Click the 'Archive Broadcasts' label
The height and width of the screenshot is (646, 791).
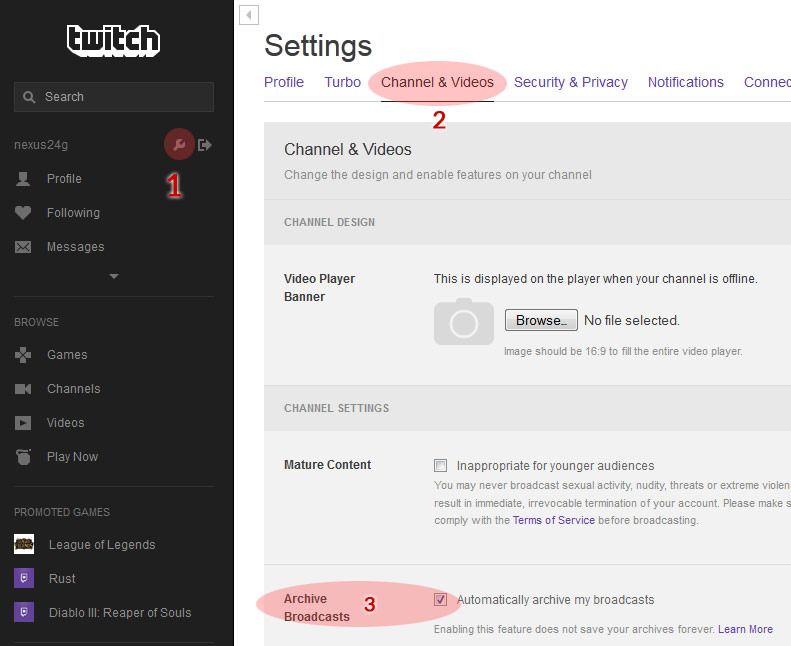(x=317, y=608)
